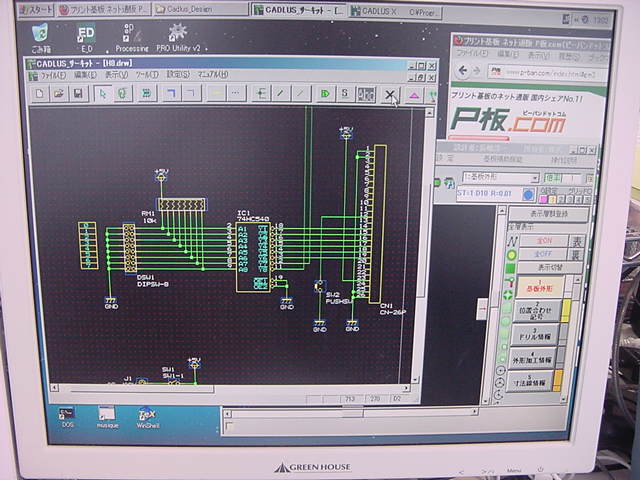
Task: Switch to Cadlus_Design taskbar item
Action: pos(200,9)
